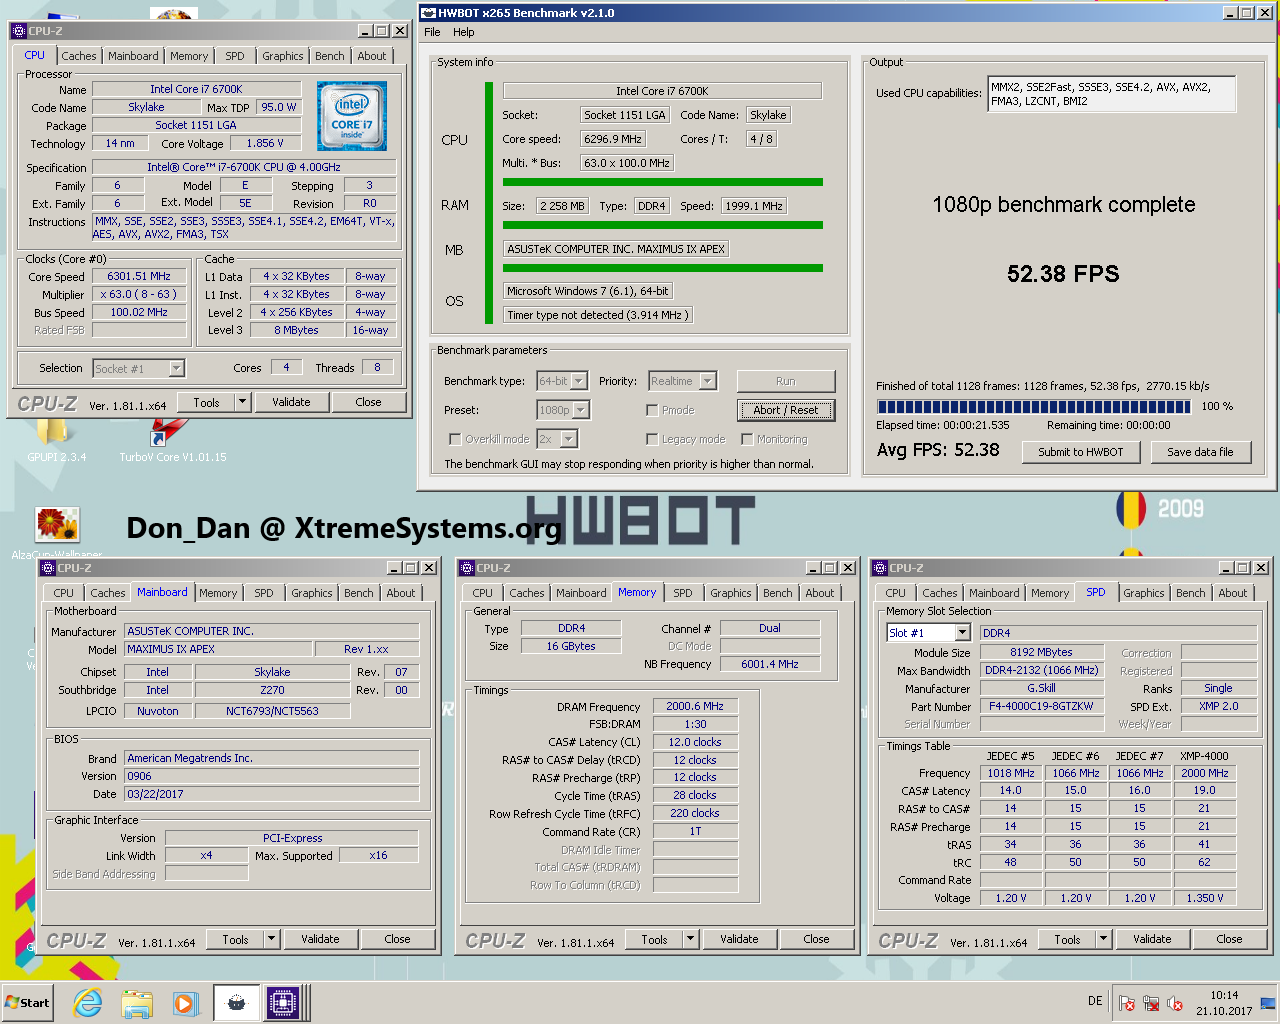The width and height of the screenshot is (1280, 1024).
Task: Click the NB Frequency 6001.4 MHz value
Action: pyautogui.click(x=770, y=664)
